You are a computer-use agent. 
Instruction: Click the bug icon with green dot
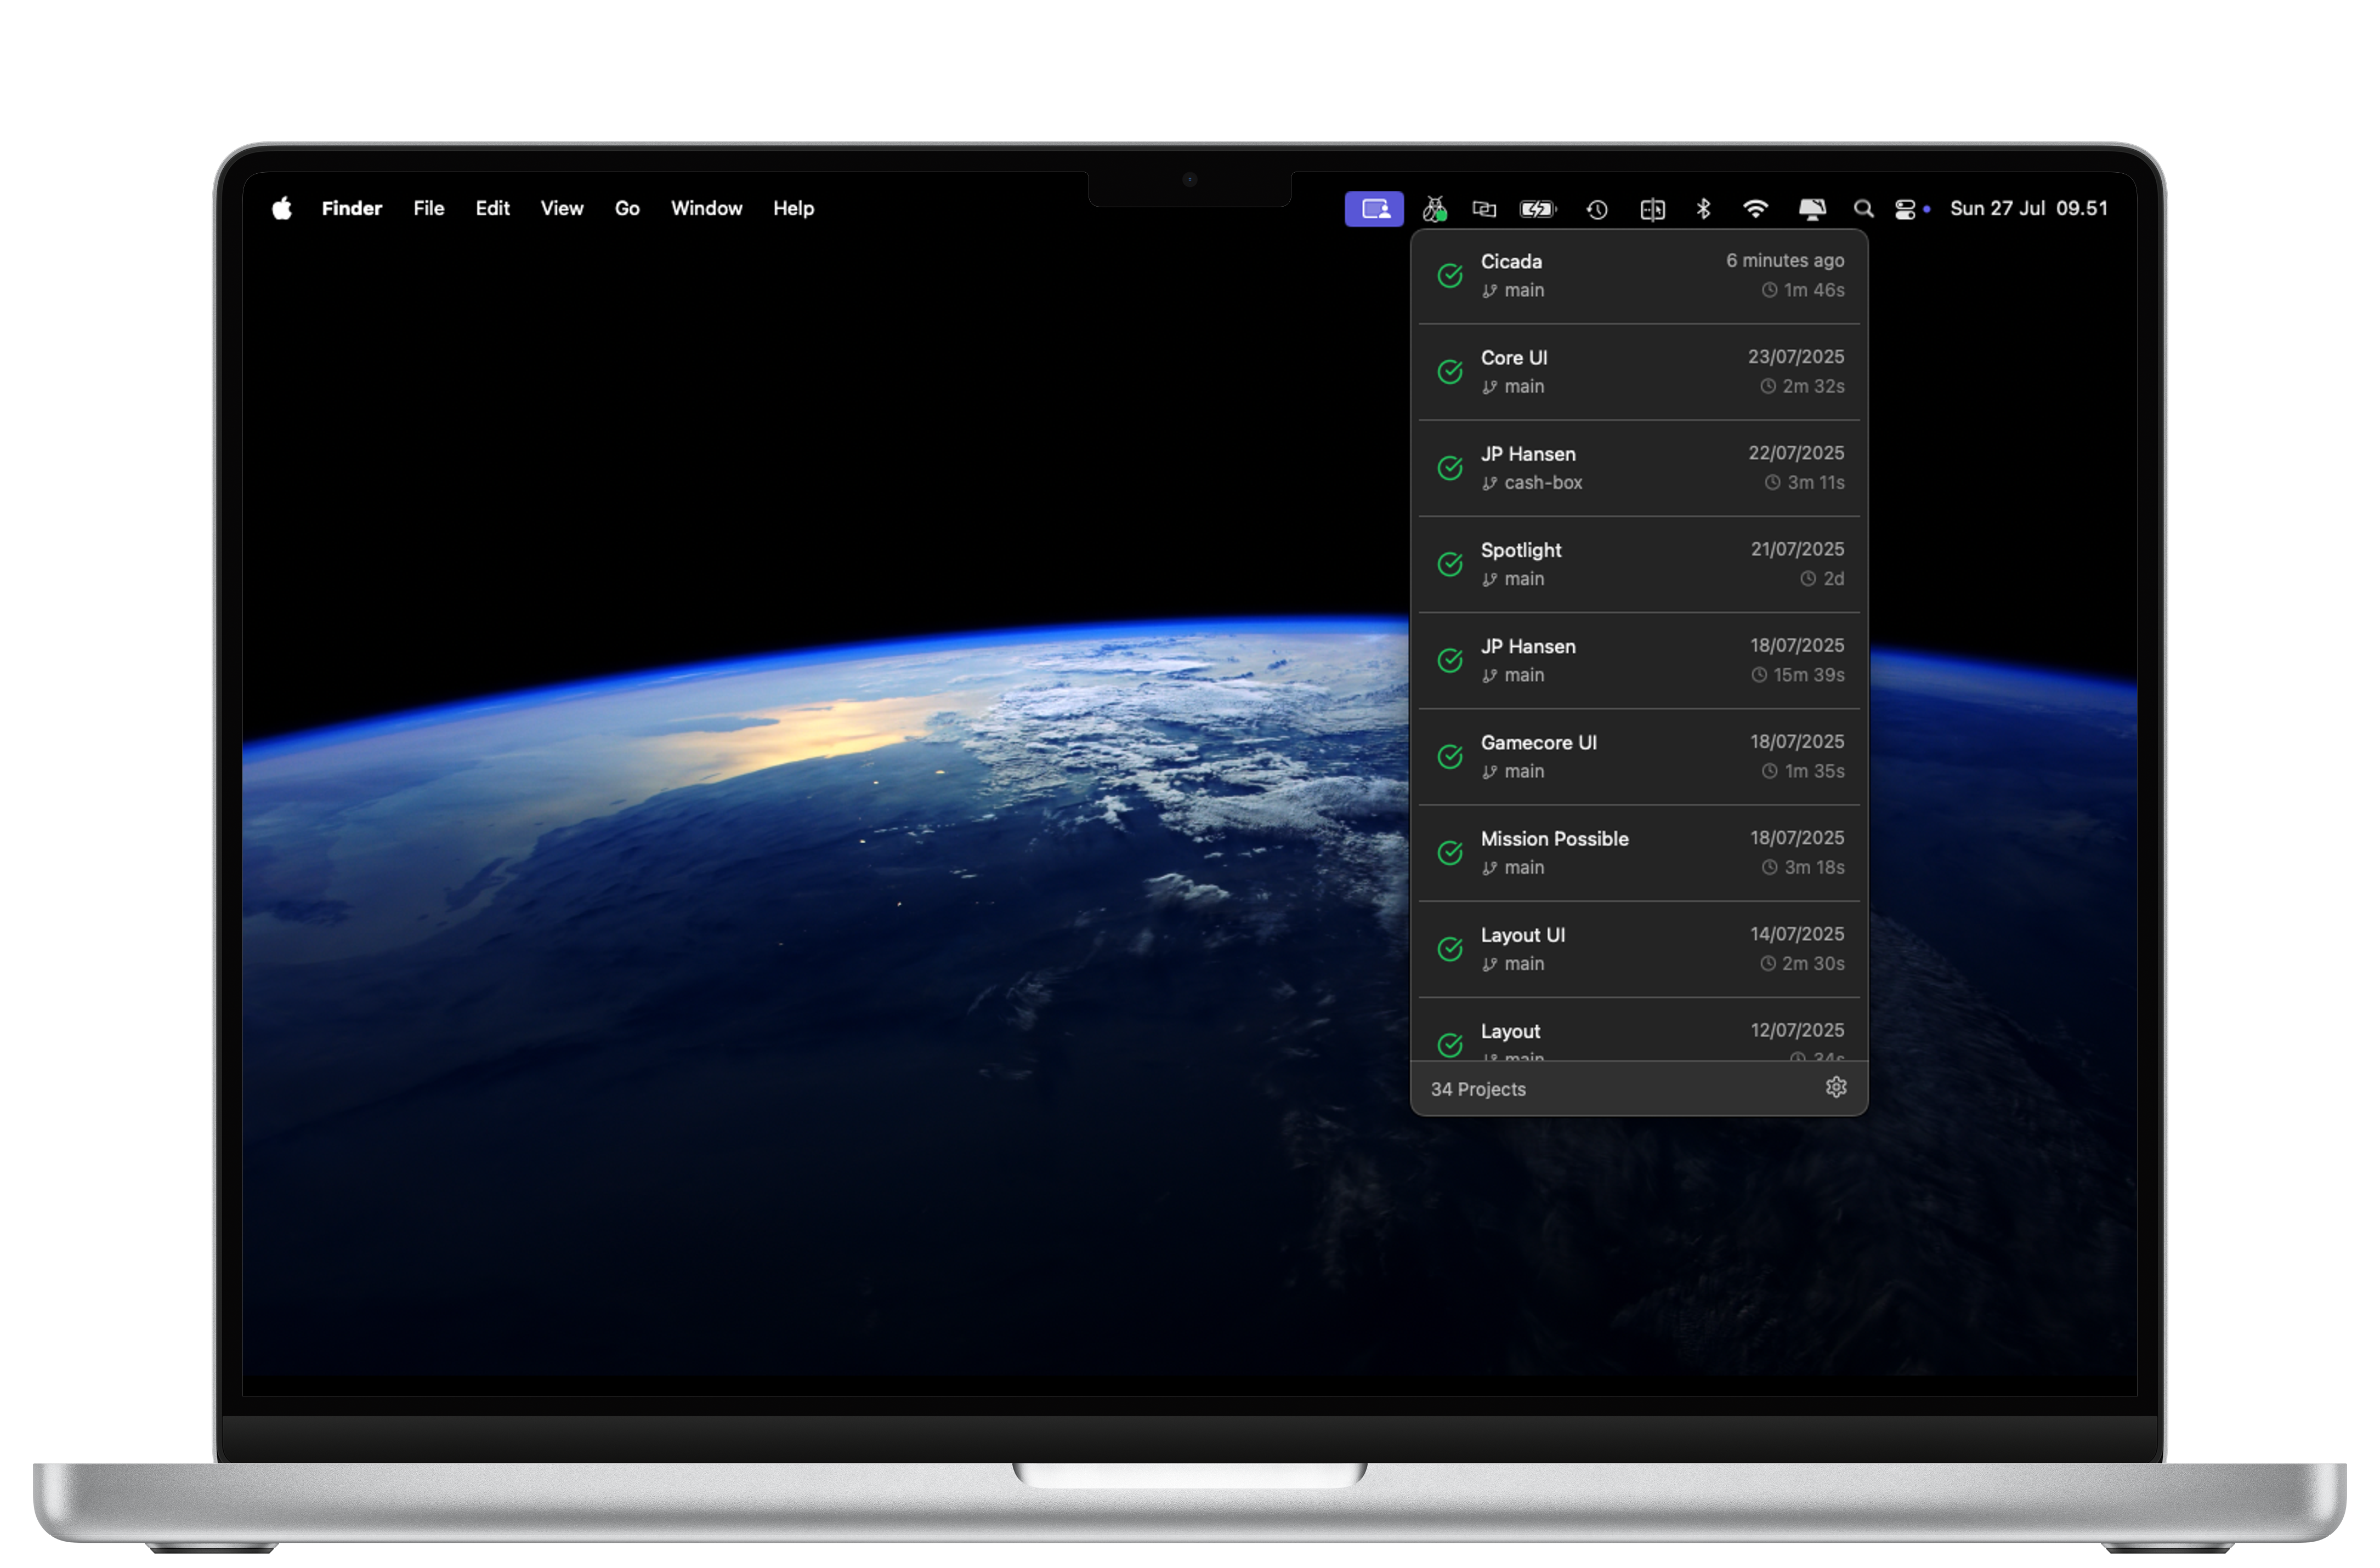point(1435,209)
